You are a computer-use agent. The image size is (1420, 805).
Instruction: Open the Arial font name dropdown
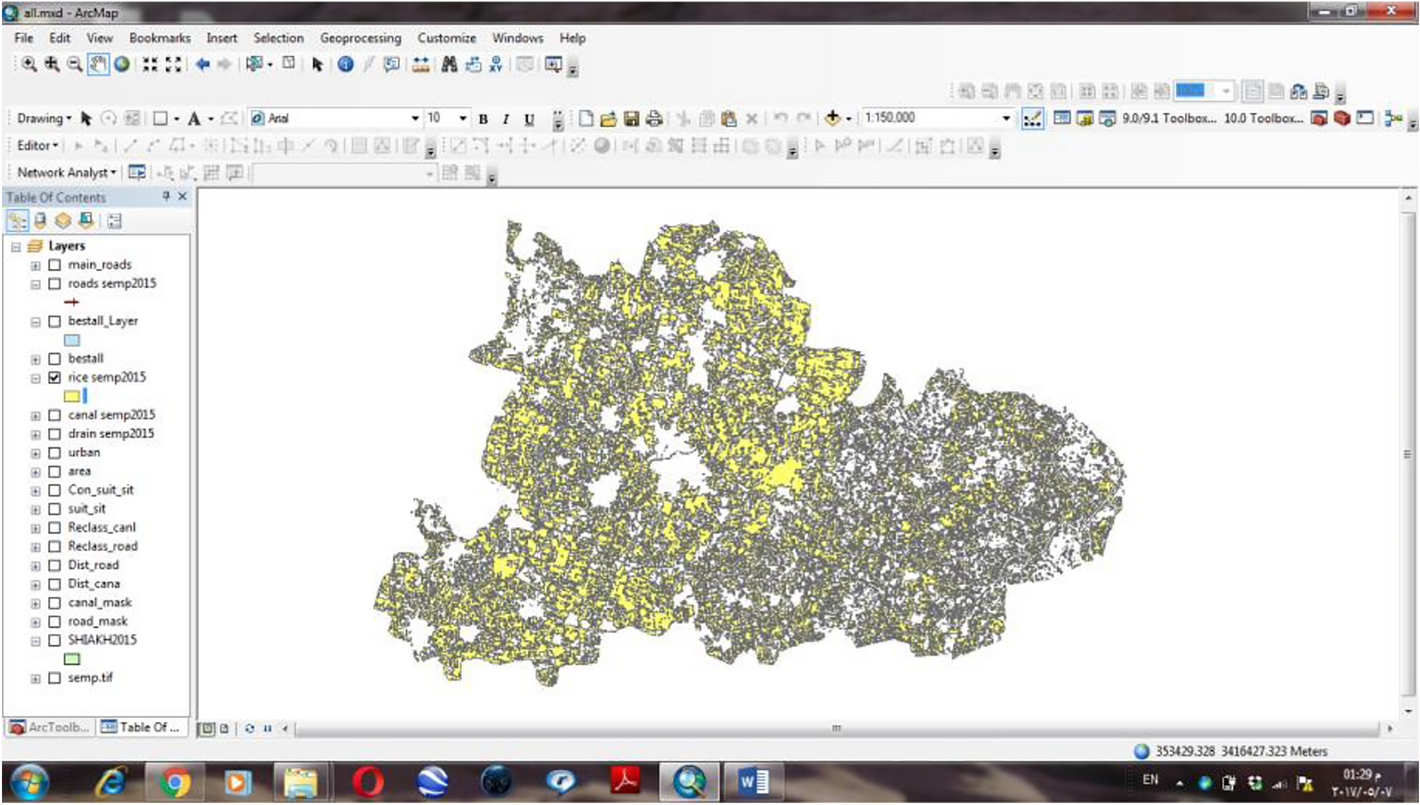tap(415, 118)
